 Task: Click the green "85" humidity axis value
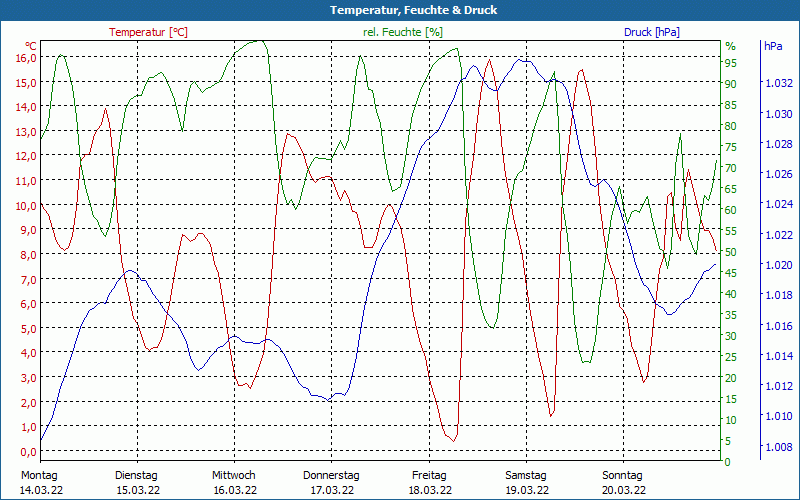pos(731,105)
